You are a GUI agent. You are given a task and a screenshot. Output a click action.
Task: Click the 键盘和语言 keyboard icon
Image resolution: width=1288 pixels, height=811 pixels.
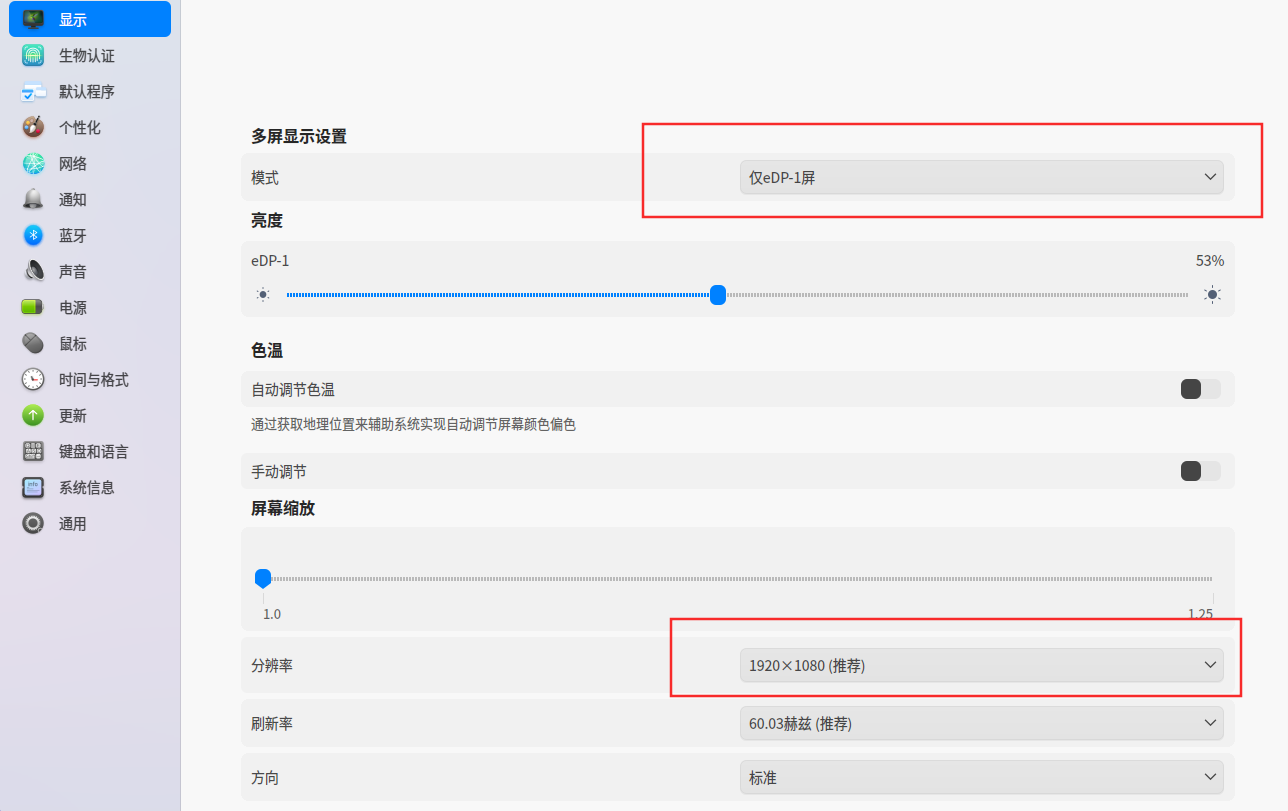(34, 451)
